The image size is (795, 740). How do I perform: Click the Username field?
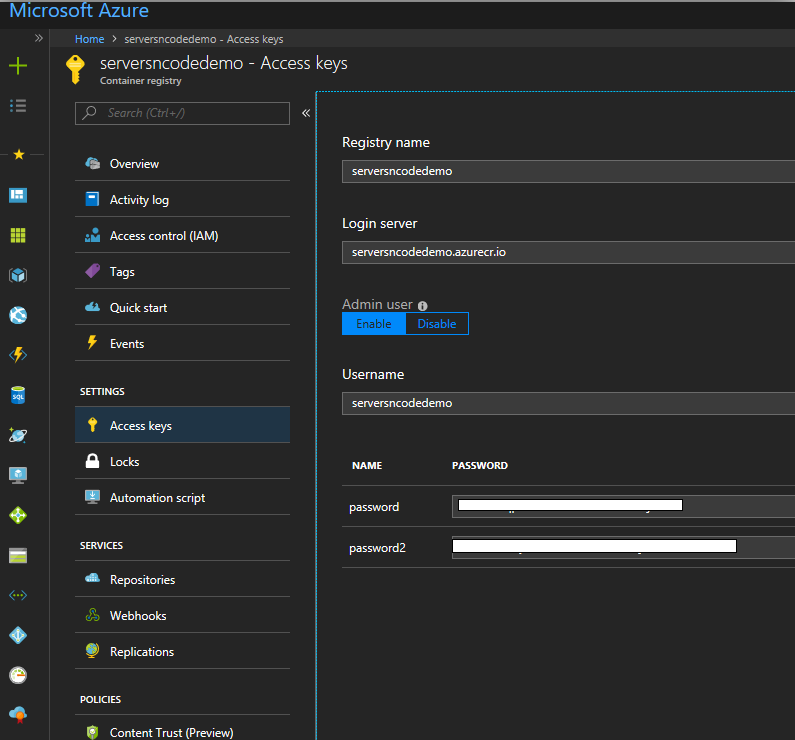pos(568,403)
